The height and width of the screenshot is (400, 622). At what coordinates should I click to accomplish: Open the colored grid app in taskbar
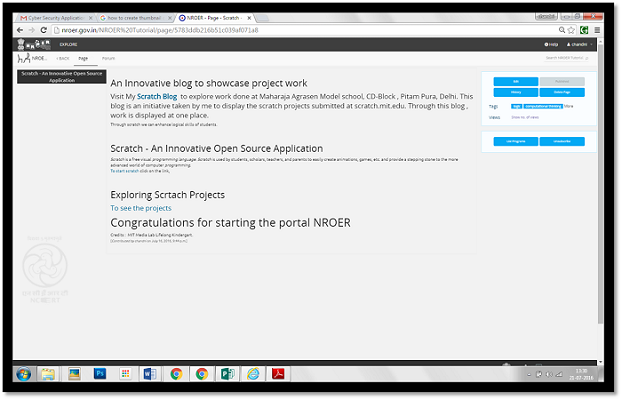click(x=125, y=374)
